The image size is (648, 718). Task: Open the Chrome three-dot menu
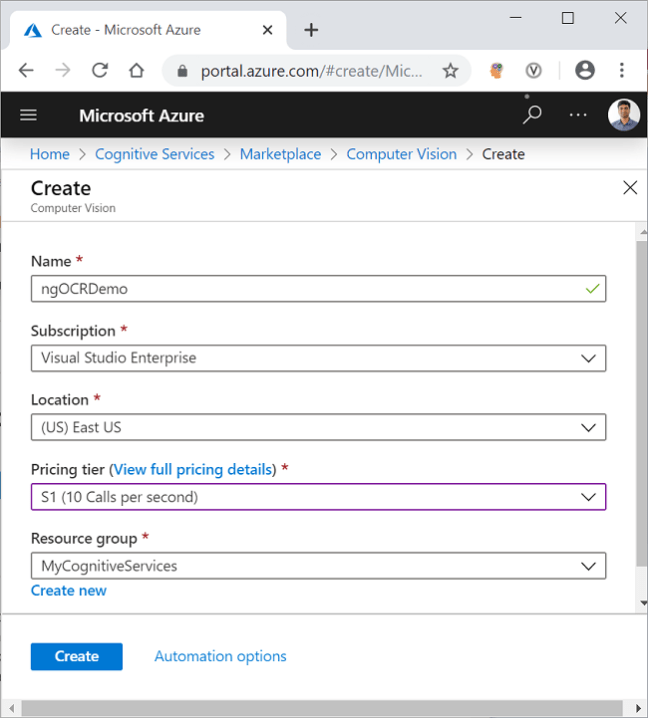pyautogui.click(x=621, y=71)
